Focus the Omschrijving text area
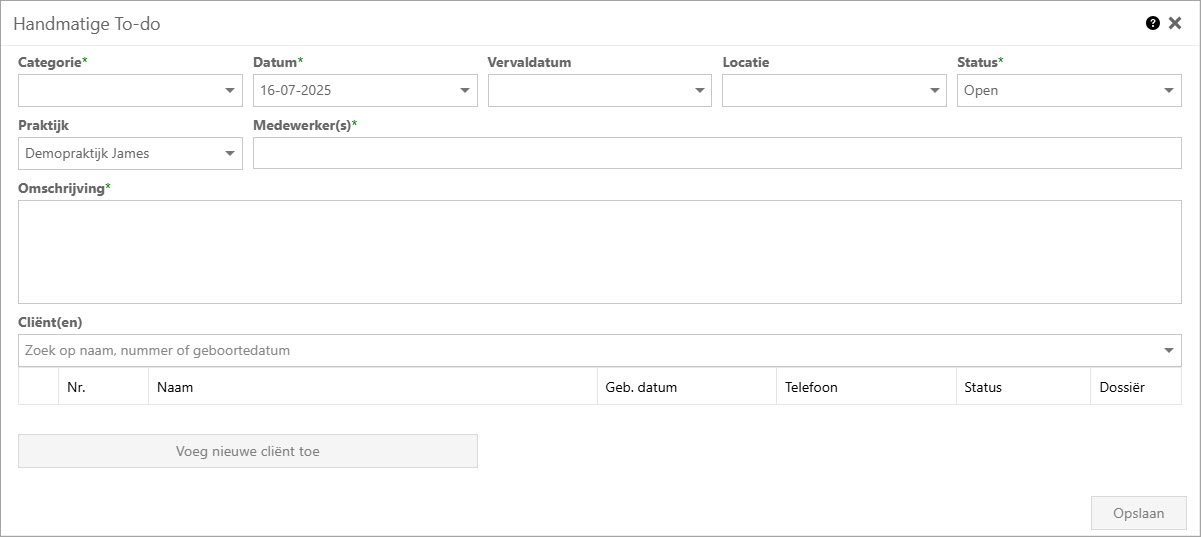 (599, 252)
